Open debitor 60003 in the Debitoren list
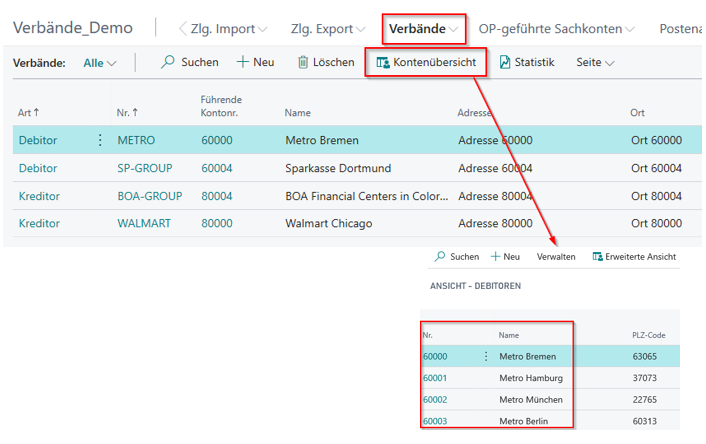The height and width of the screenshot is (444, 706). [434, 421]
